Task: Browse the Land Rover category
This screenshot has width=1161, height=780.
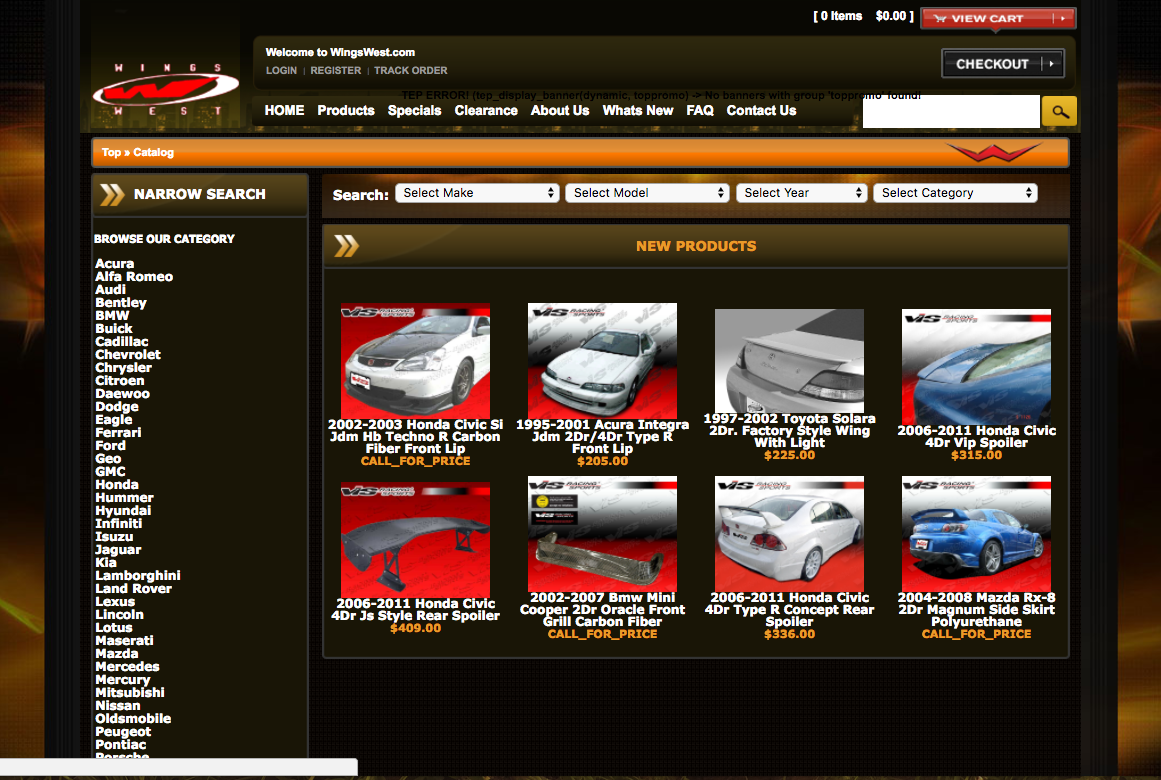Action: (x=133, y=589)
